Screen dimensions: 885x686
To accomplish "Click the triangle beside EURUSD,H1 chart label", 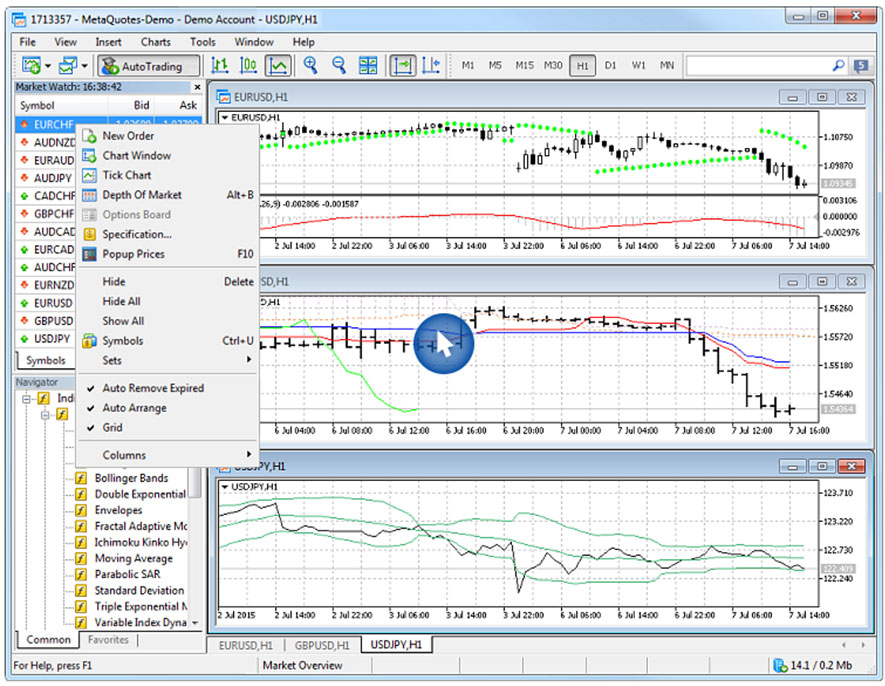I will coord(225,117).
